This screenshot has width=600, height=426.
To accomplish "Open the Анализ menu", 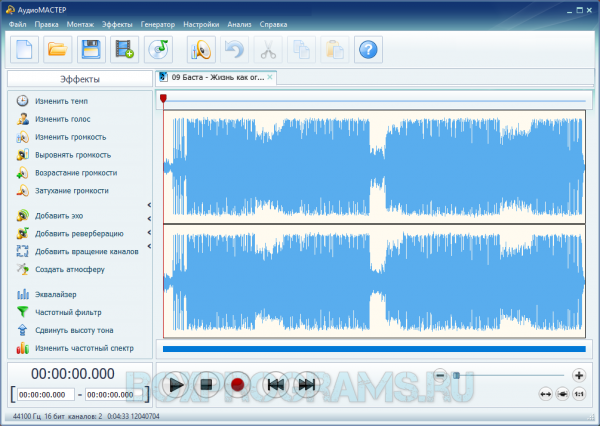I will [239, 24].
